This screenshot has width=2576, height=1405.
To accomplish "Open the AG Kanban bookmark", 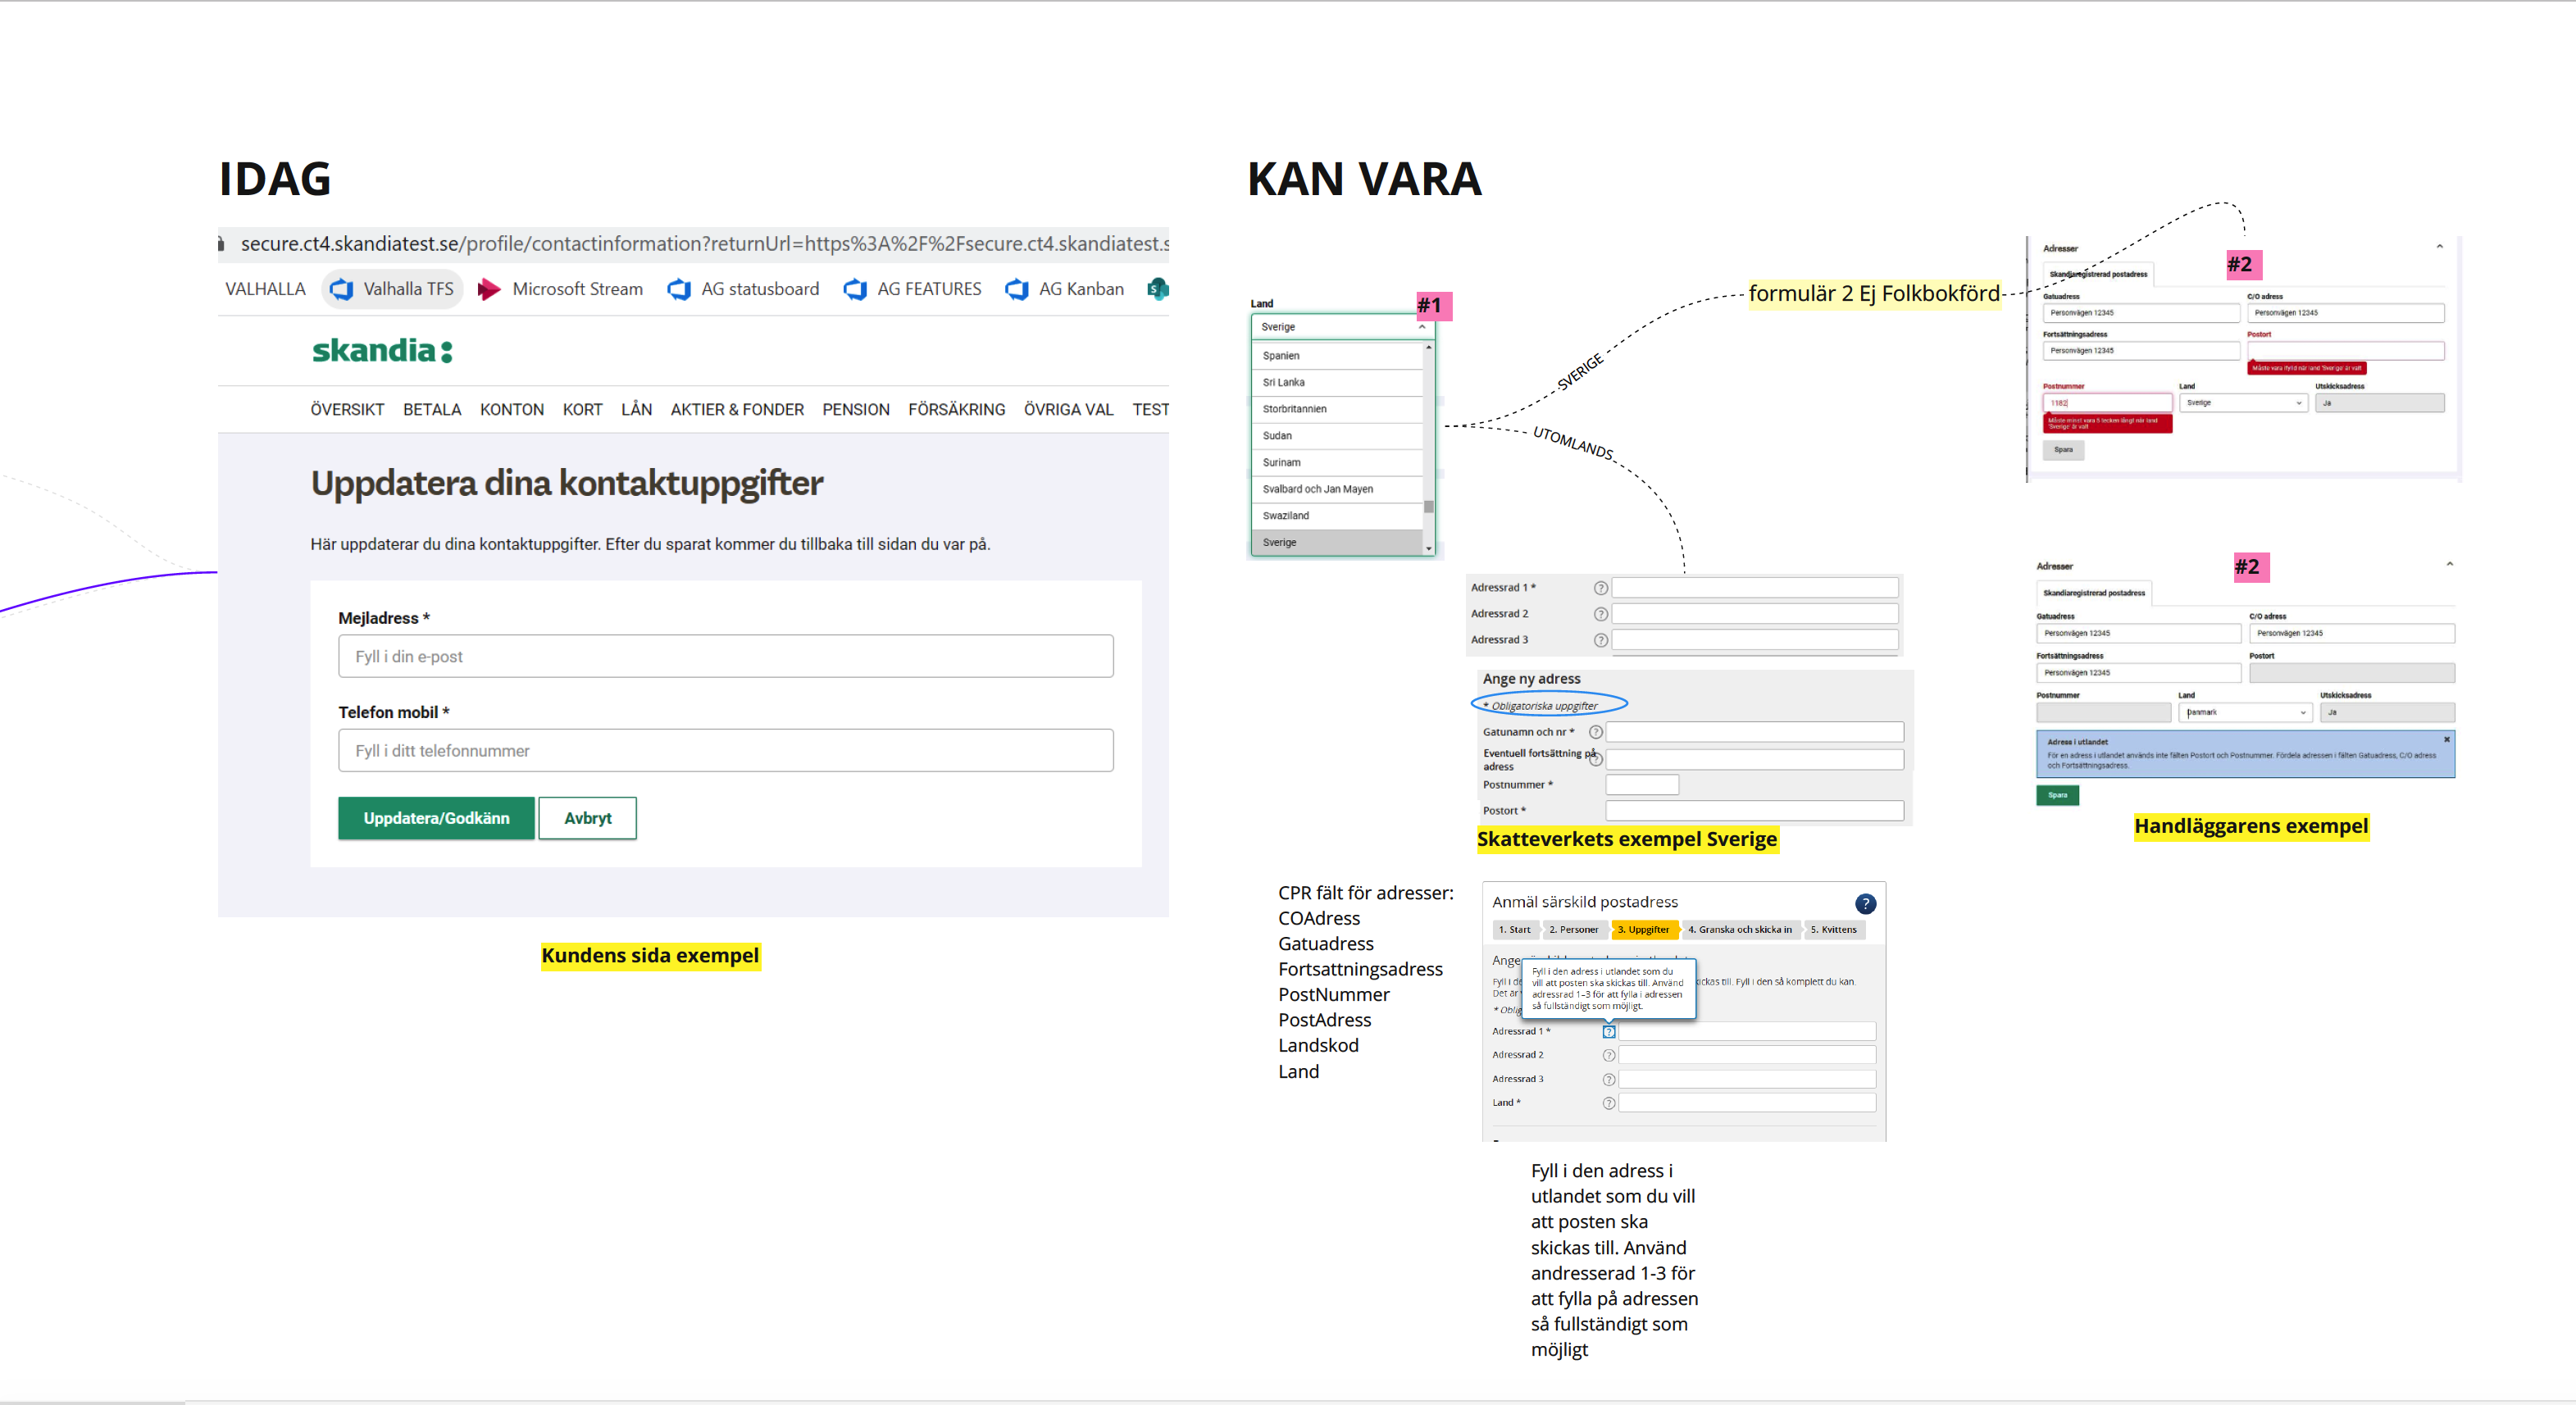I will (1064, 289).
